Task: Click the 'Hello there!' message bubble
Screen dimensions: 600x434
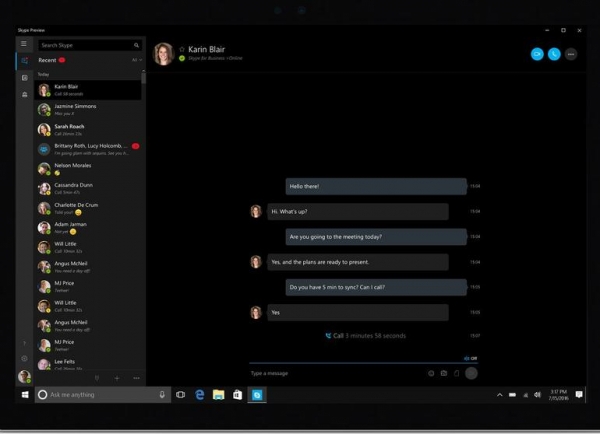Action: [x=376, y=186]
